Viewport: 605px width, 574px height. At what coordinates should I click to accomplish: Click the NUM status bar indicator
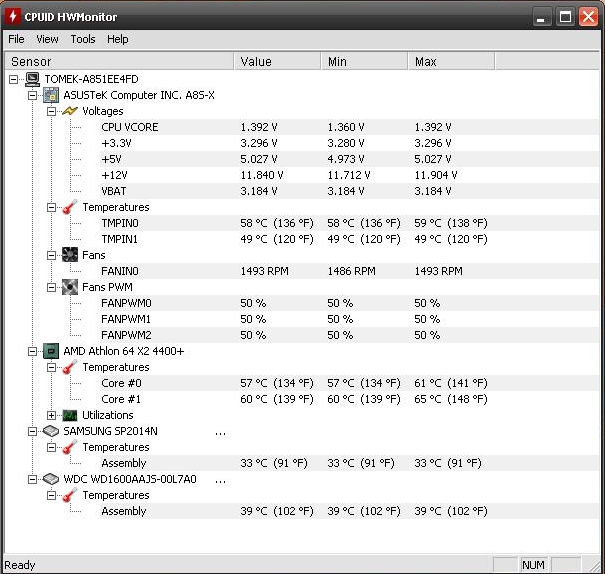pos(533,565)
